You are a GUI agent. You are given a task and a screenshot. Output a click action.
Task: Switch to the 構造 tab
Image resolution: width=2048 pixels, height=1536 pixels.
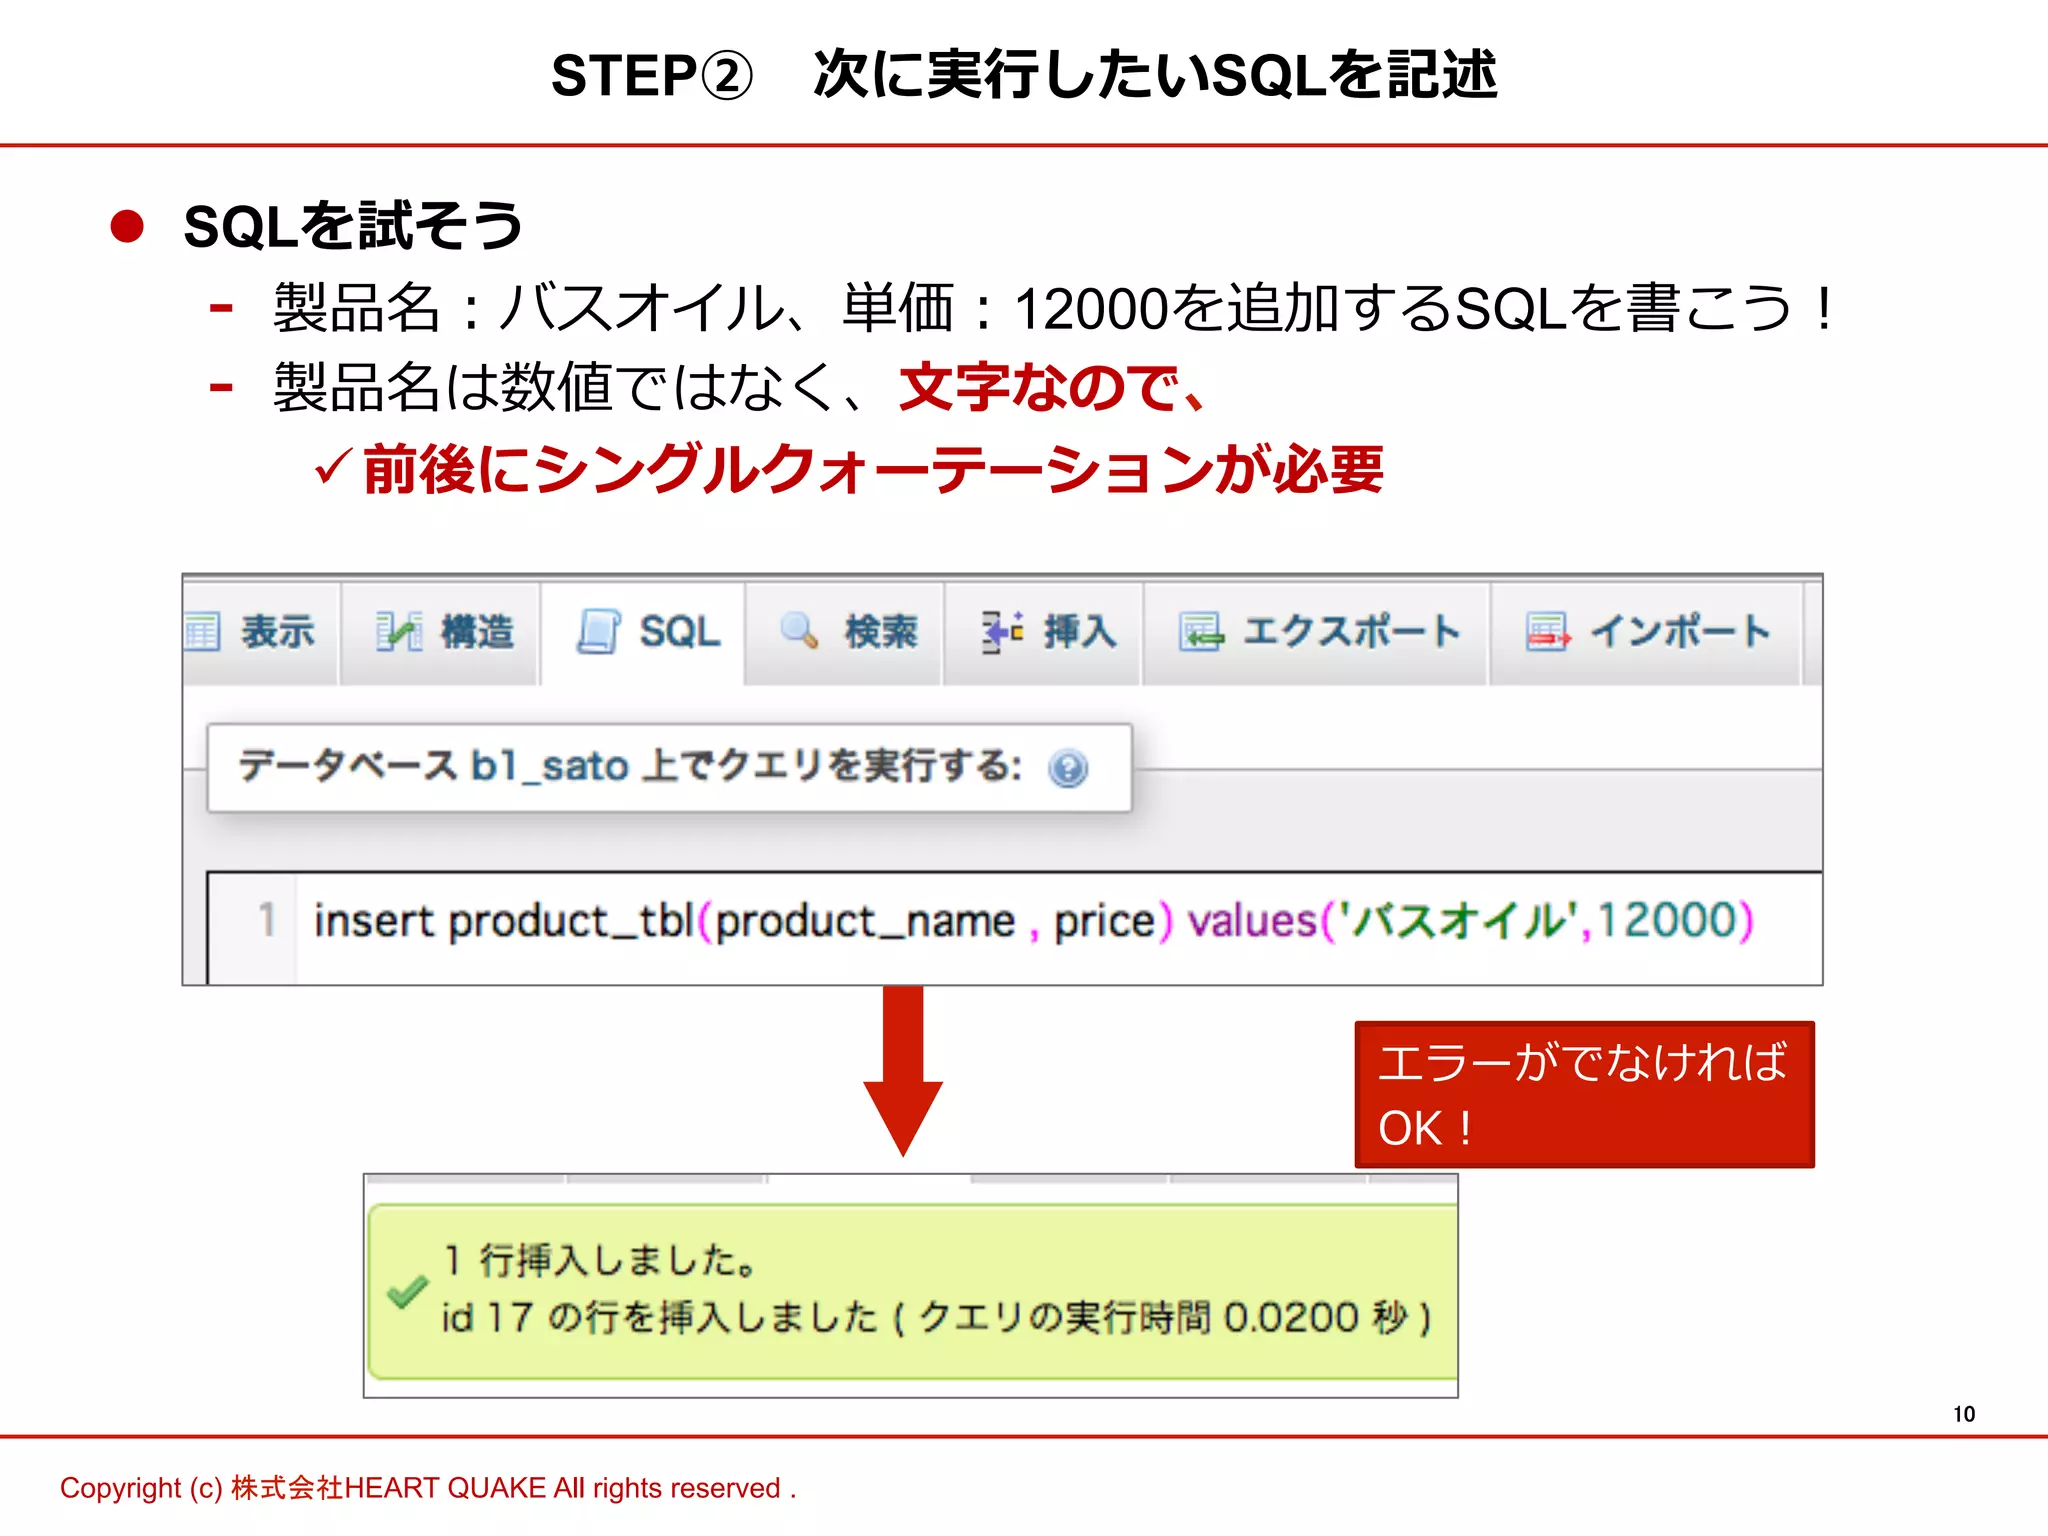coord(440,632)
